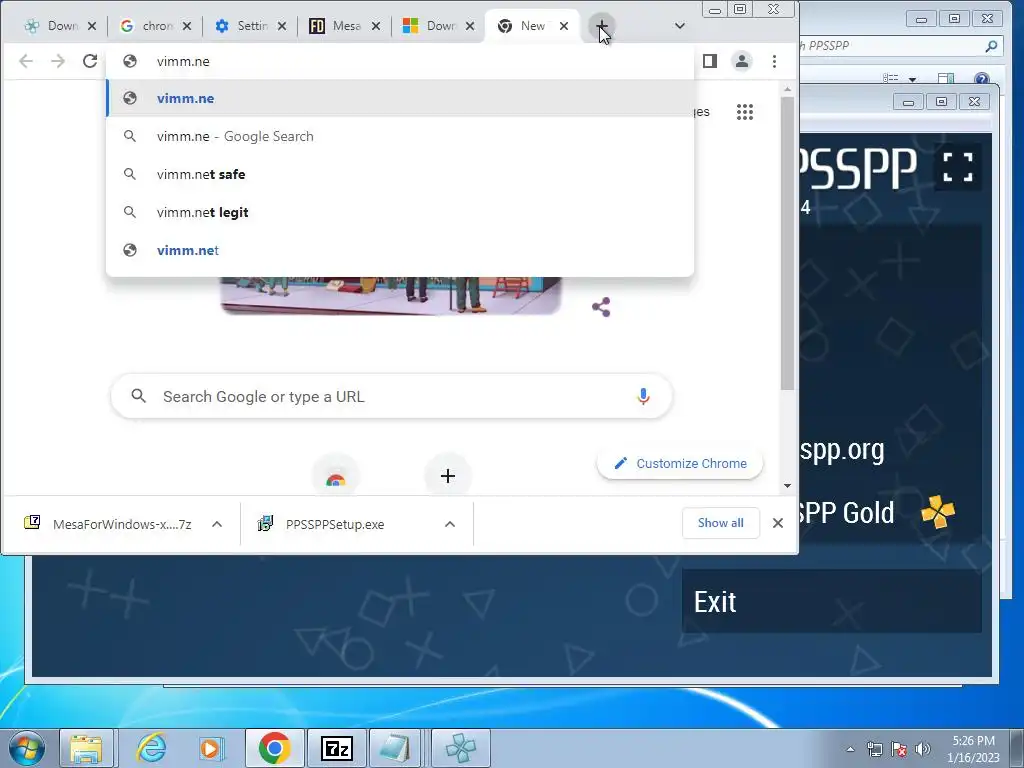Click Show all downloads
Viewport: 1024px width, 768px height.
click(x=720, y=523)
